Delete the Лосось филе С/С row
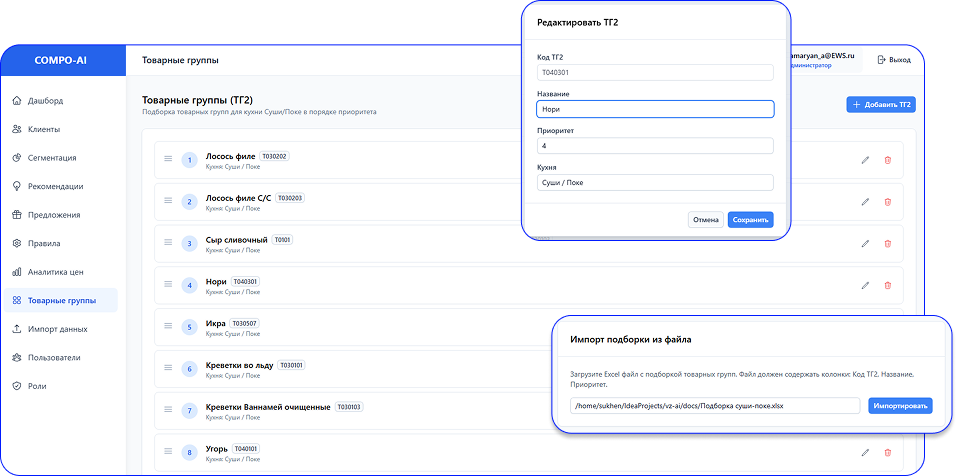 (x=887, y=202)
